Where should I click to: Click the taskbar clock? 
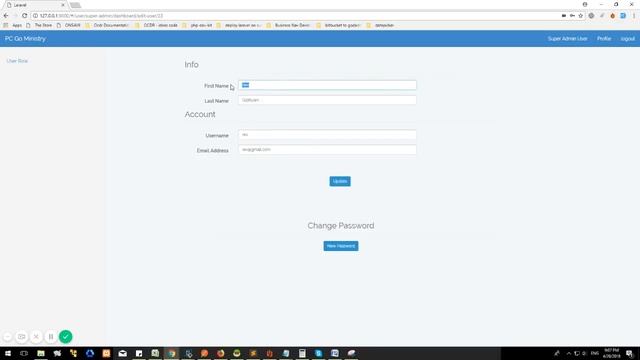pyautogui.click(x=611, y=353)
